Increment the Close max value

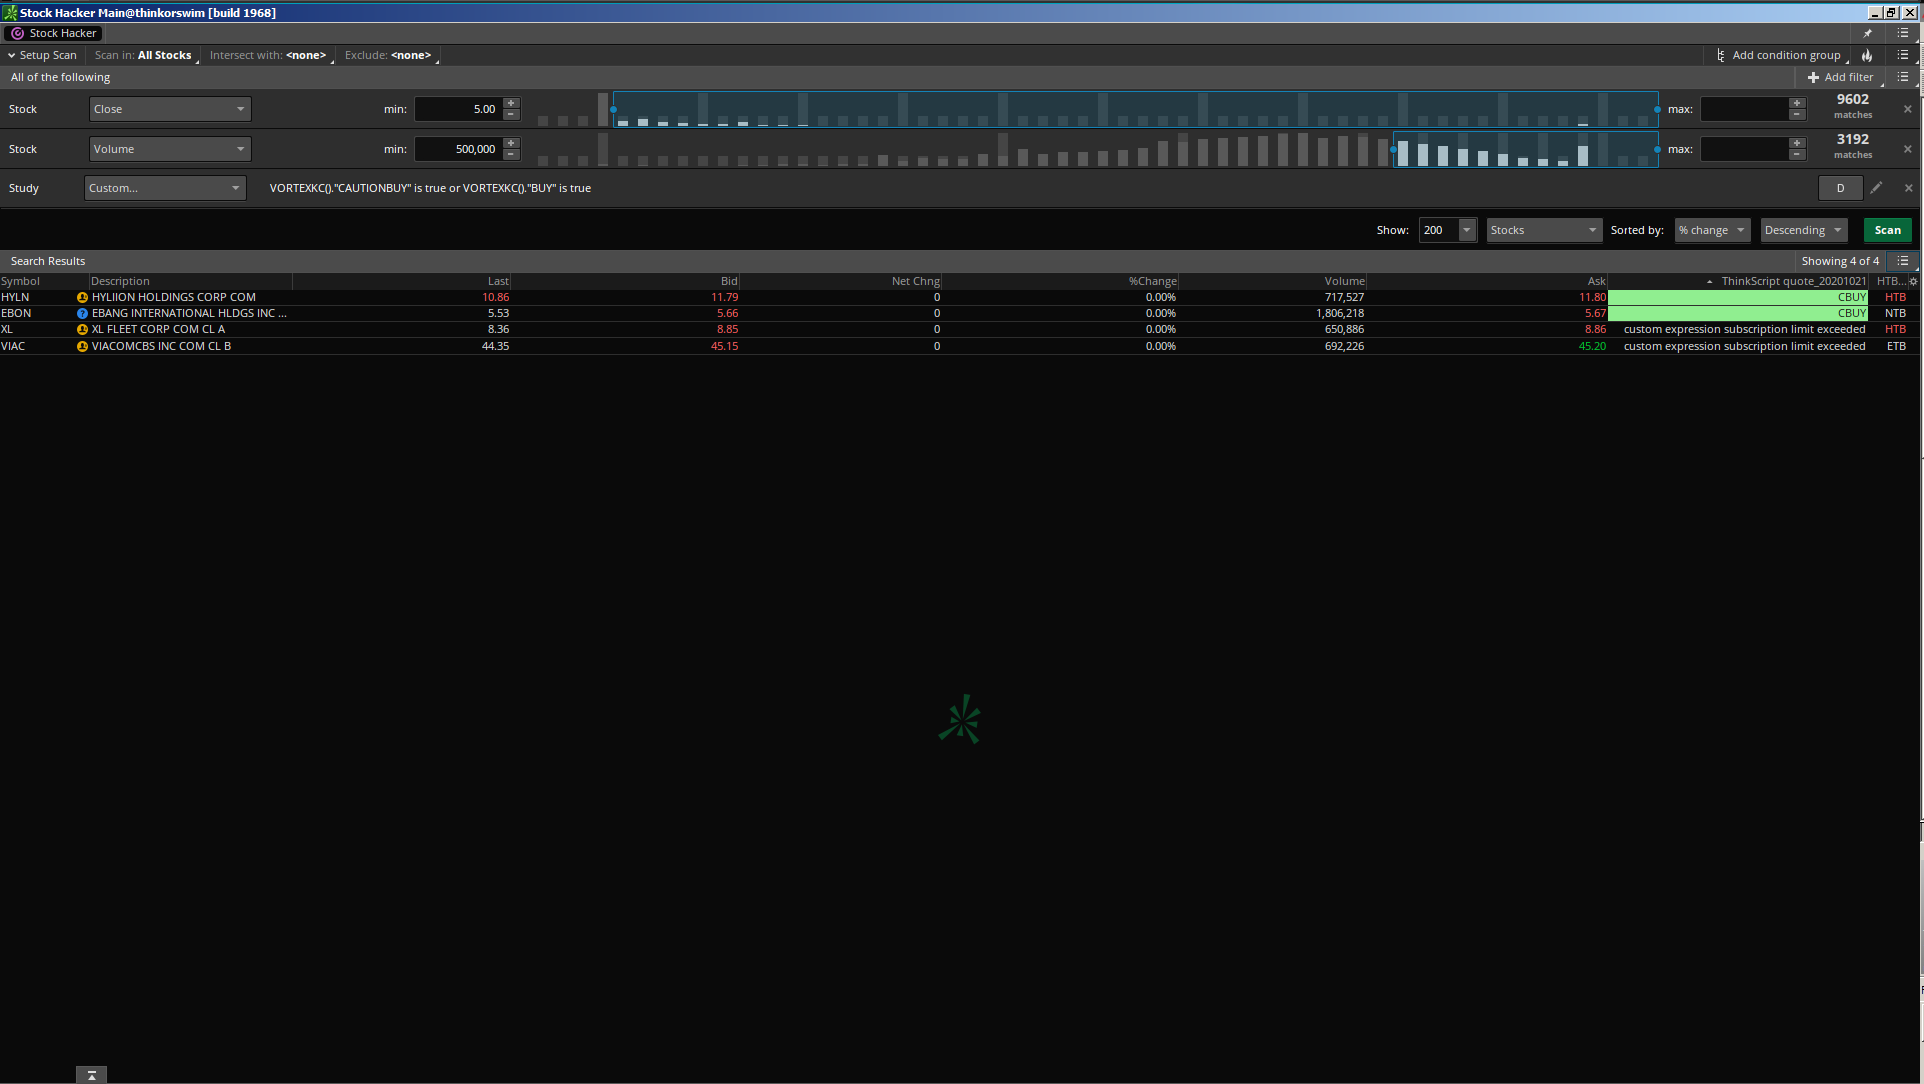tap(1797, 103)
